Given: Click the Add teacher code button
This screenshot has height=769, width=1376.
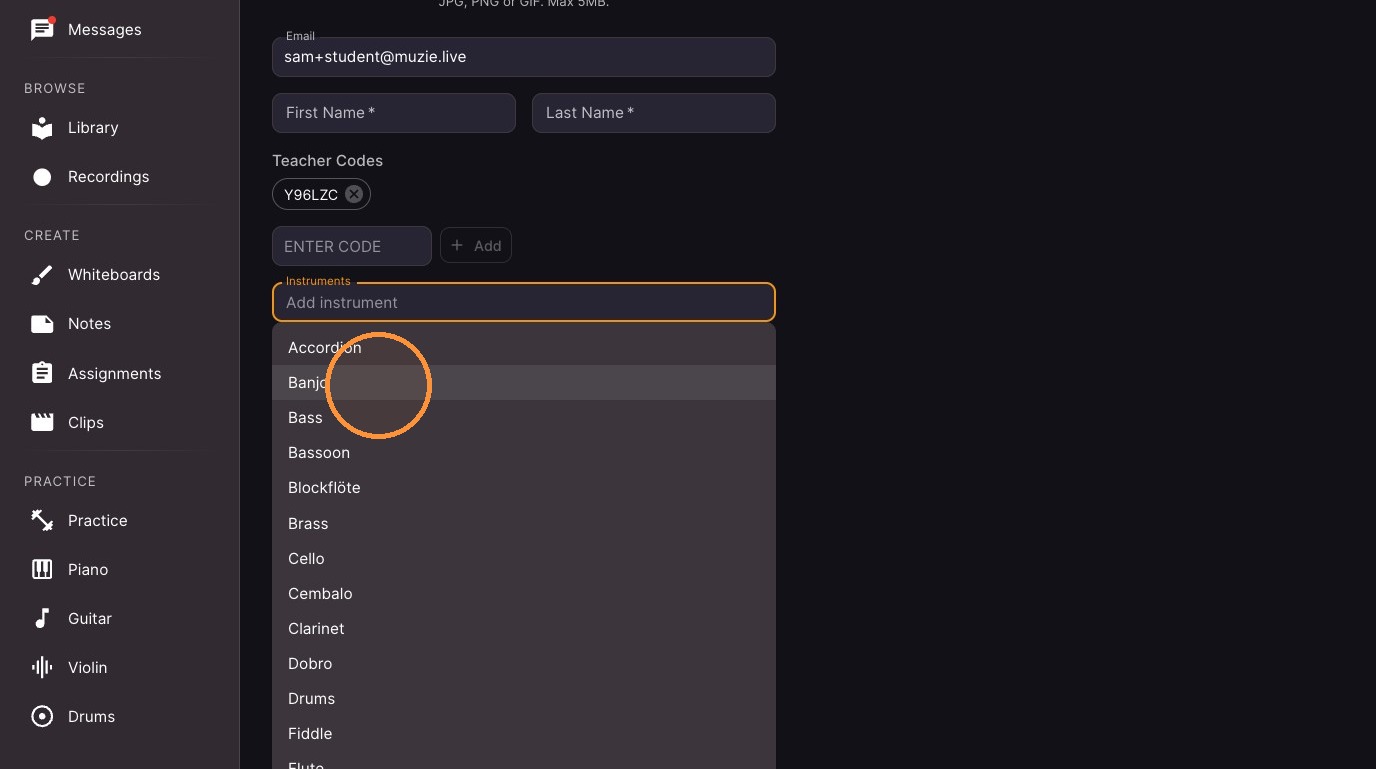Looking at the screenshot, I should 476,245.
